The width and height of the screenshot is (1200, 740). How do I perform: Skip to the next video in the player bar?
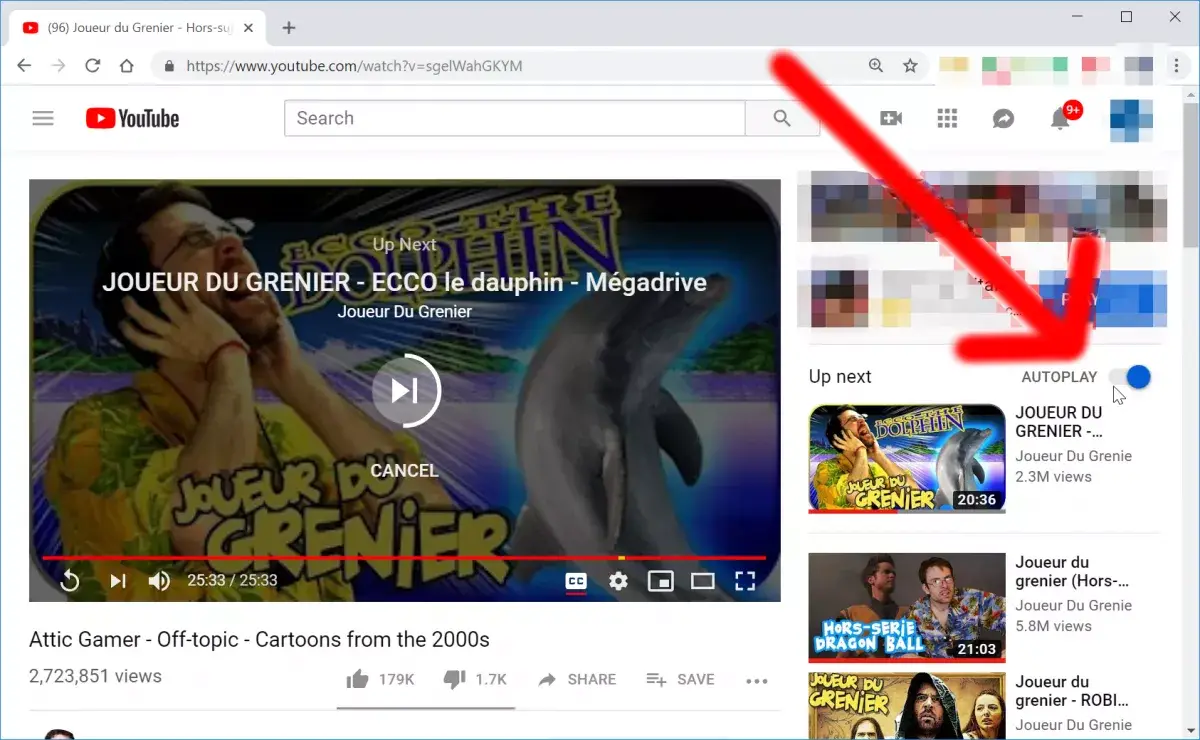118,580
